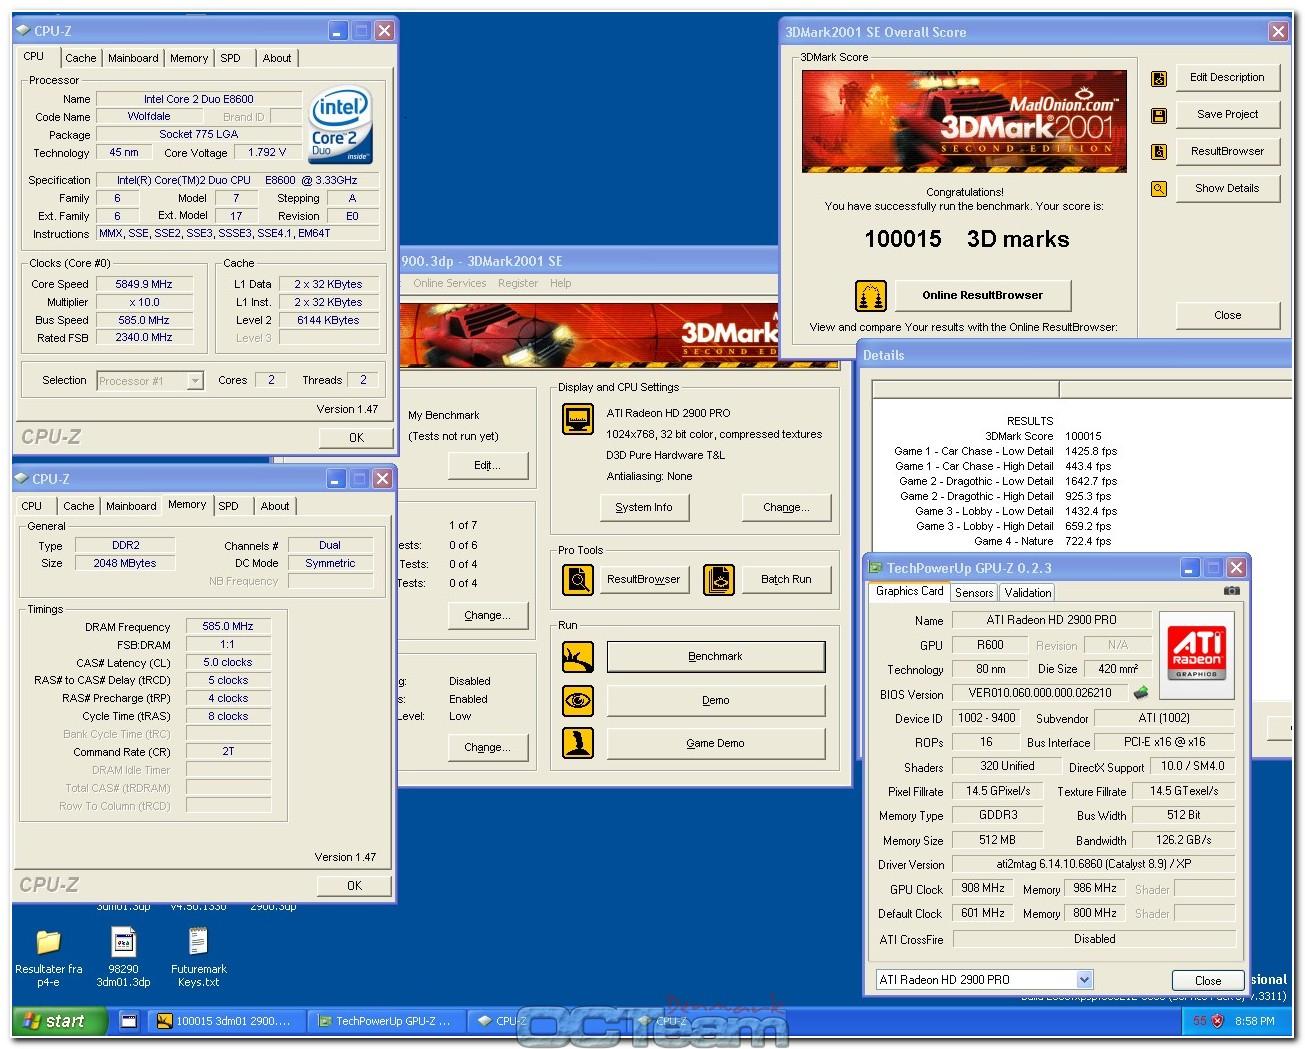Open the Sensors tab in GPU-Z

974,593
